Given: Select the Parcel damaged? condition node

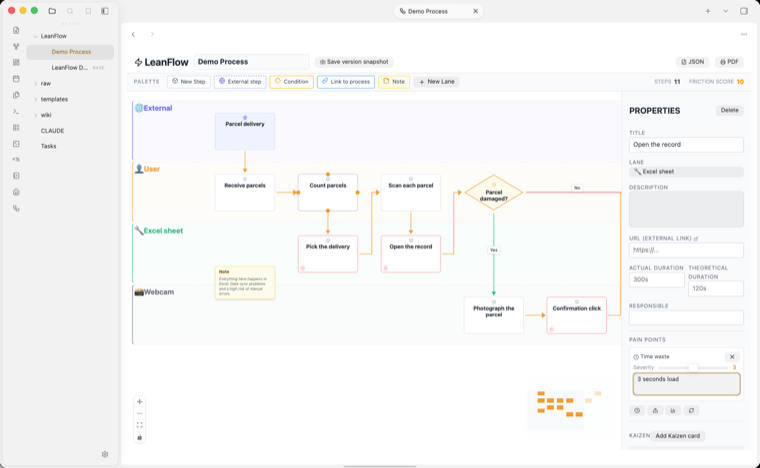Looking at the screenshot, I should pyautogui.click(x=493, y=192).
